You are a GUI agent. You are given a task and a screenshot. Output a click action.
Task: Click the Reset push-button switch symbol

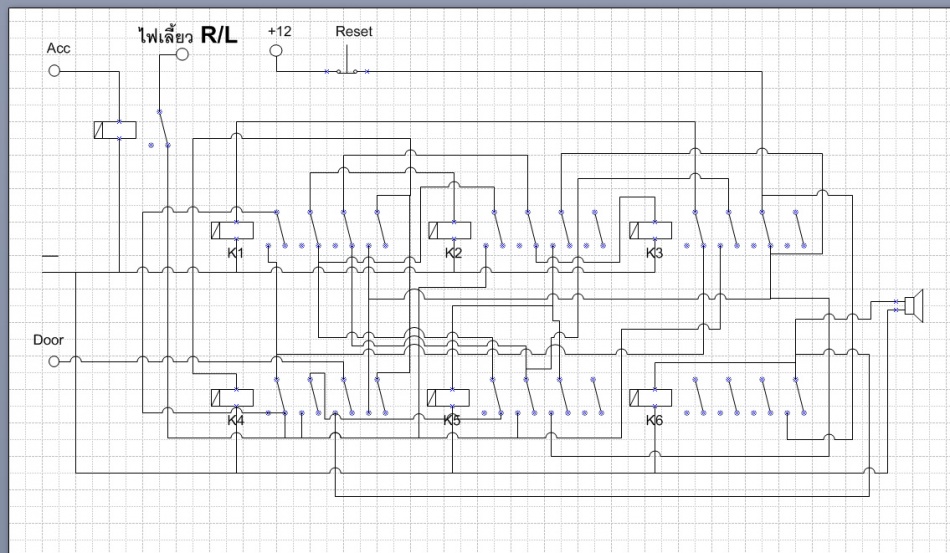[x=346, y=71]
